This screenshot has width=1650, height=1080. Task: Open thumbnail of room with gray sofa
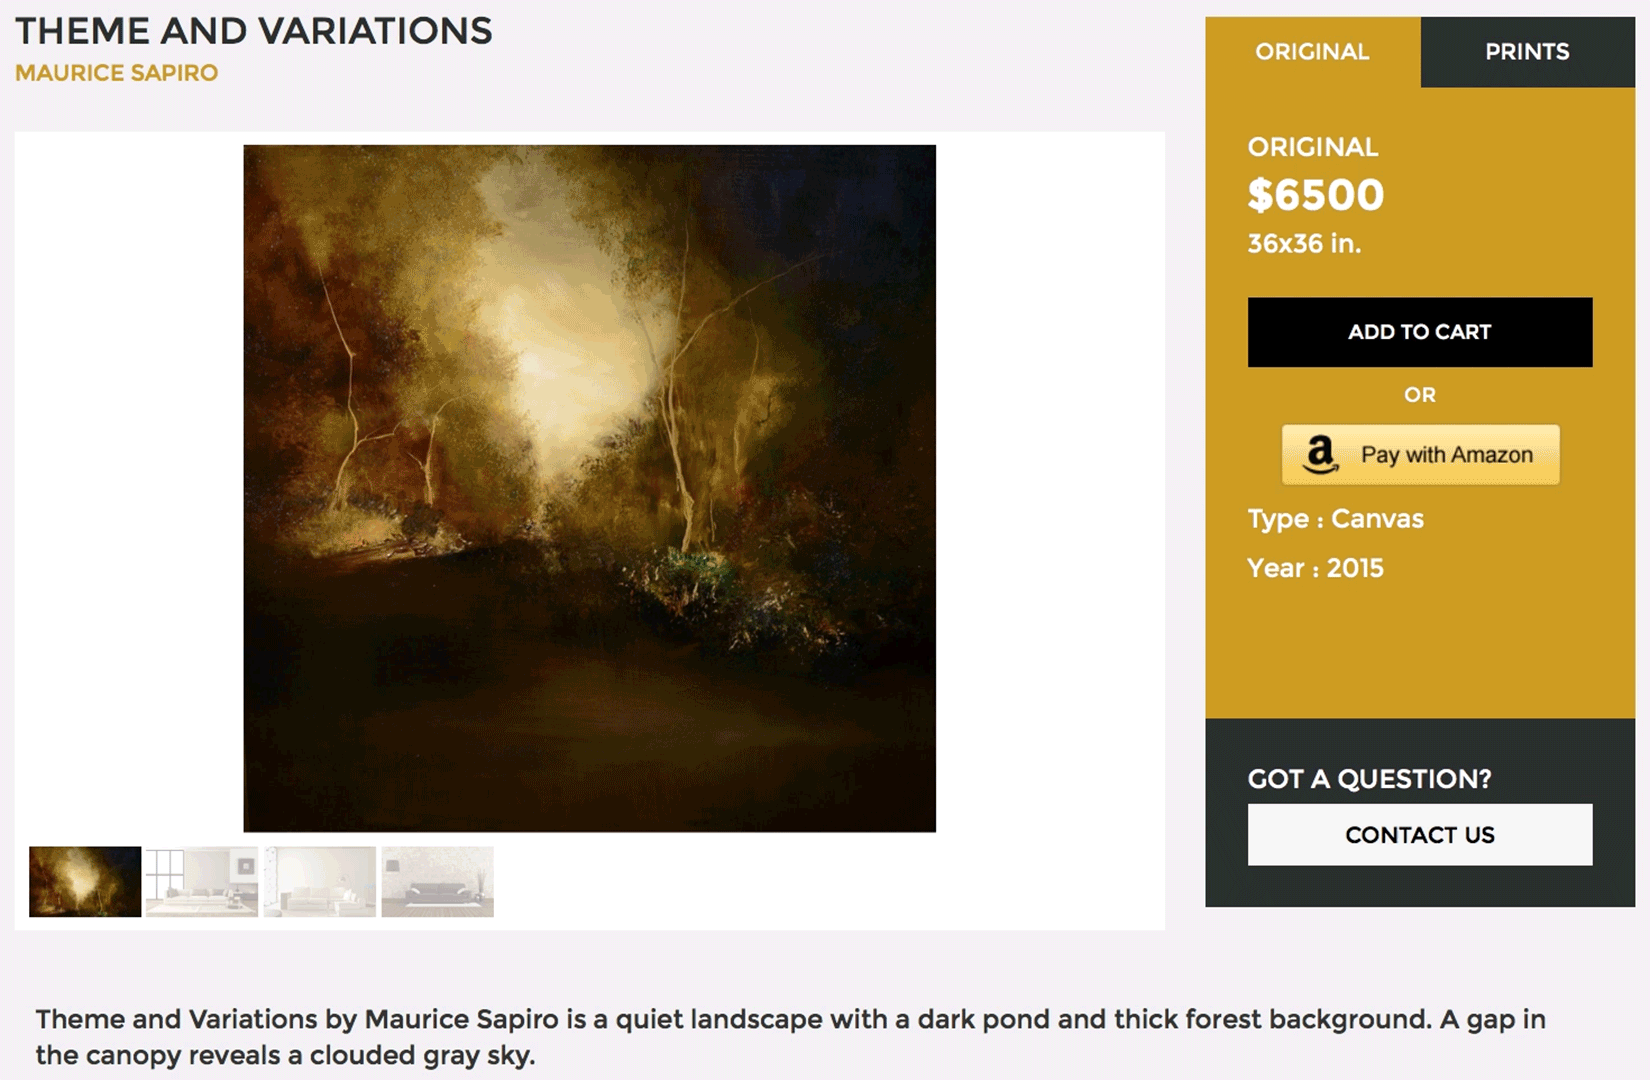click(437, 881)
